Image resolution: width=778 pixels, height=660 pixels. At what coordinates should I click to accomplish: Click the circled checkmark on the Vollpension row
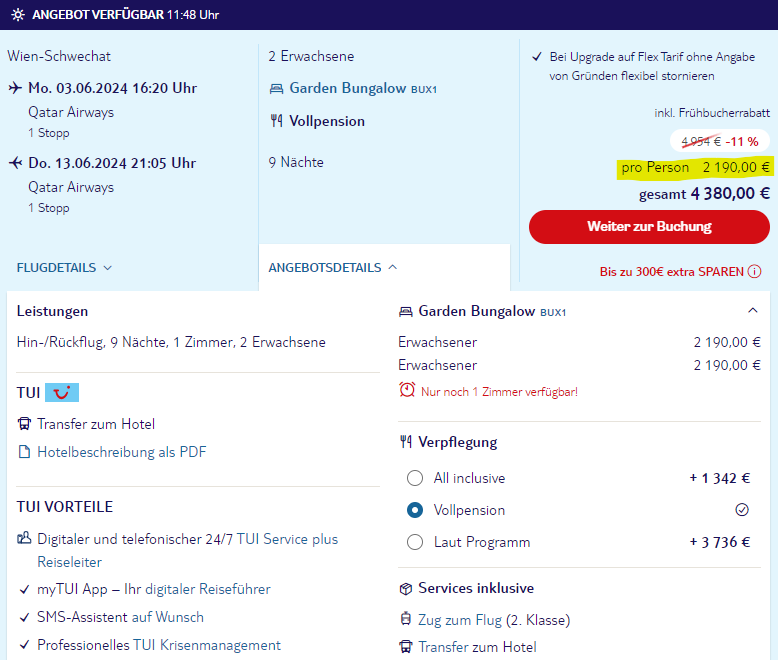click(742, 510)
